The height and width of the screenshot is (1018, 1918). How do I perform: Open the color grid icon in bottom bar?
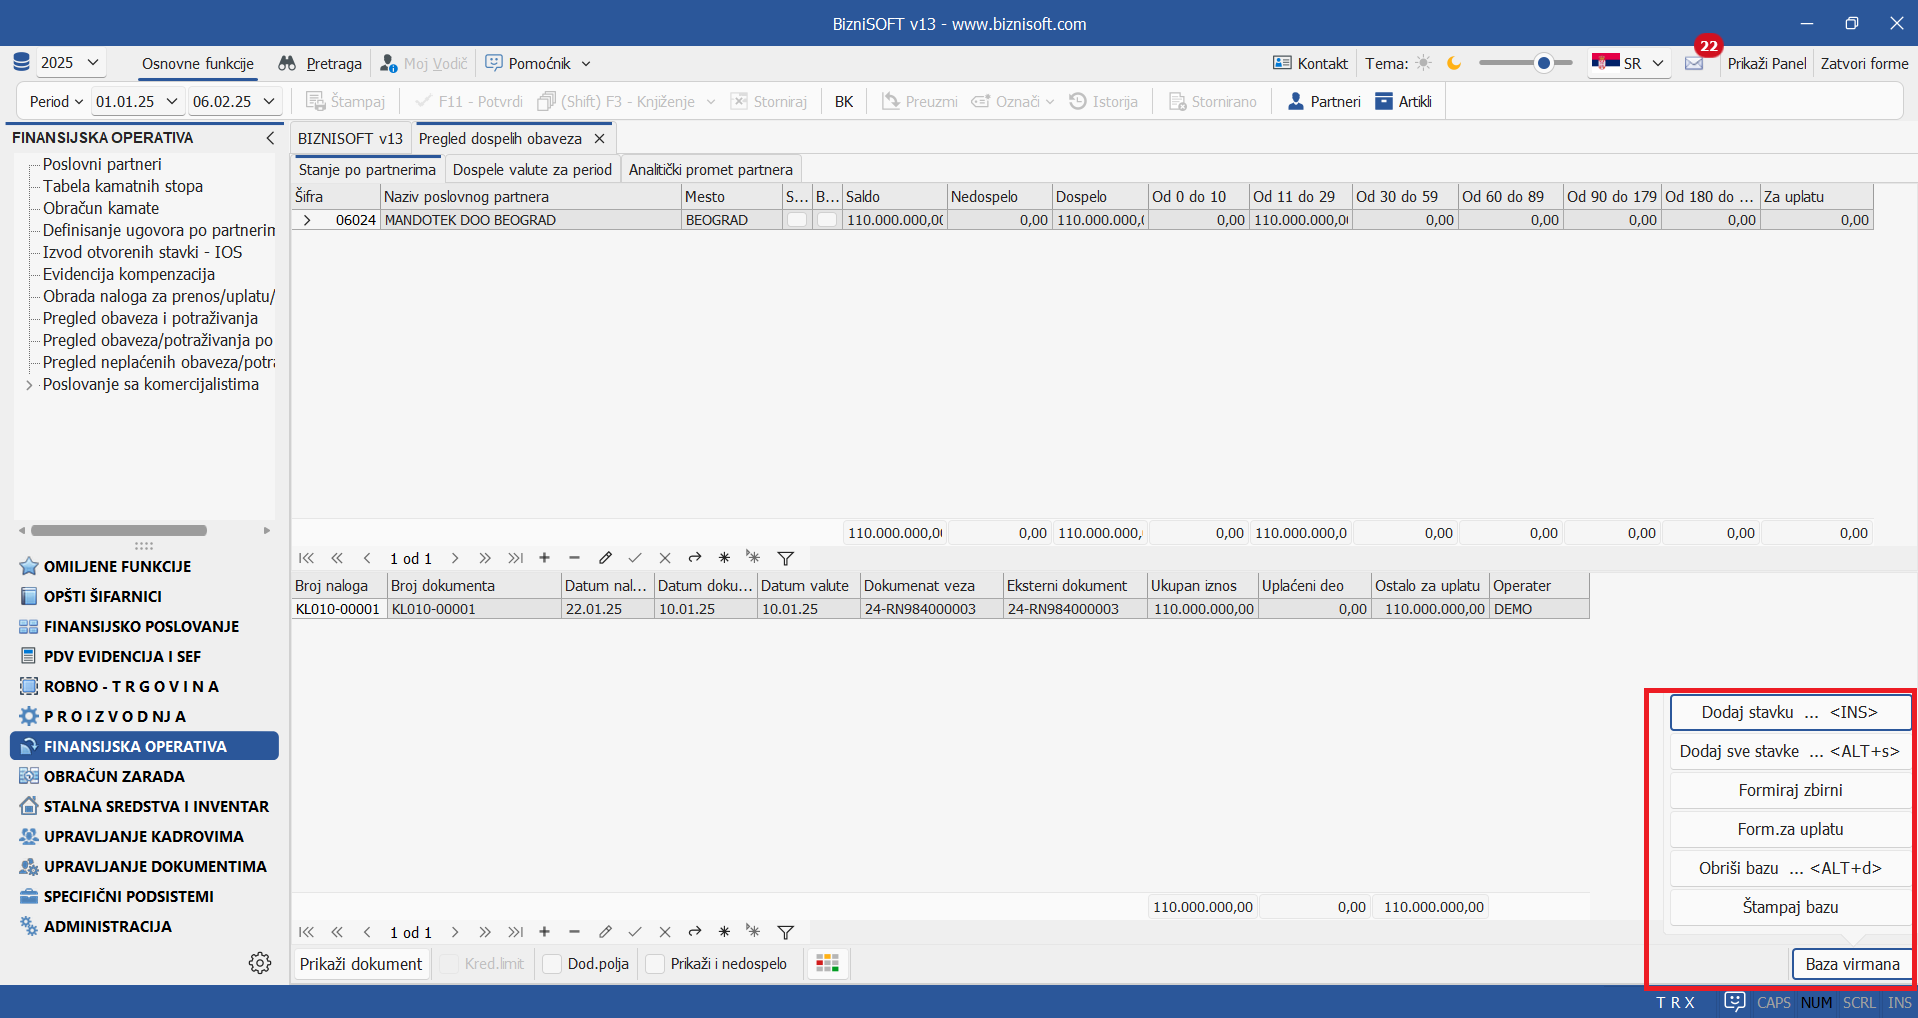[x=827, y=963]
